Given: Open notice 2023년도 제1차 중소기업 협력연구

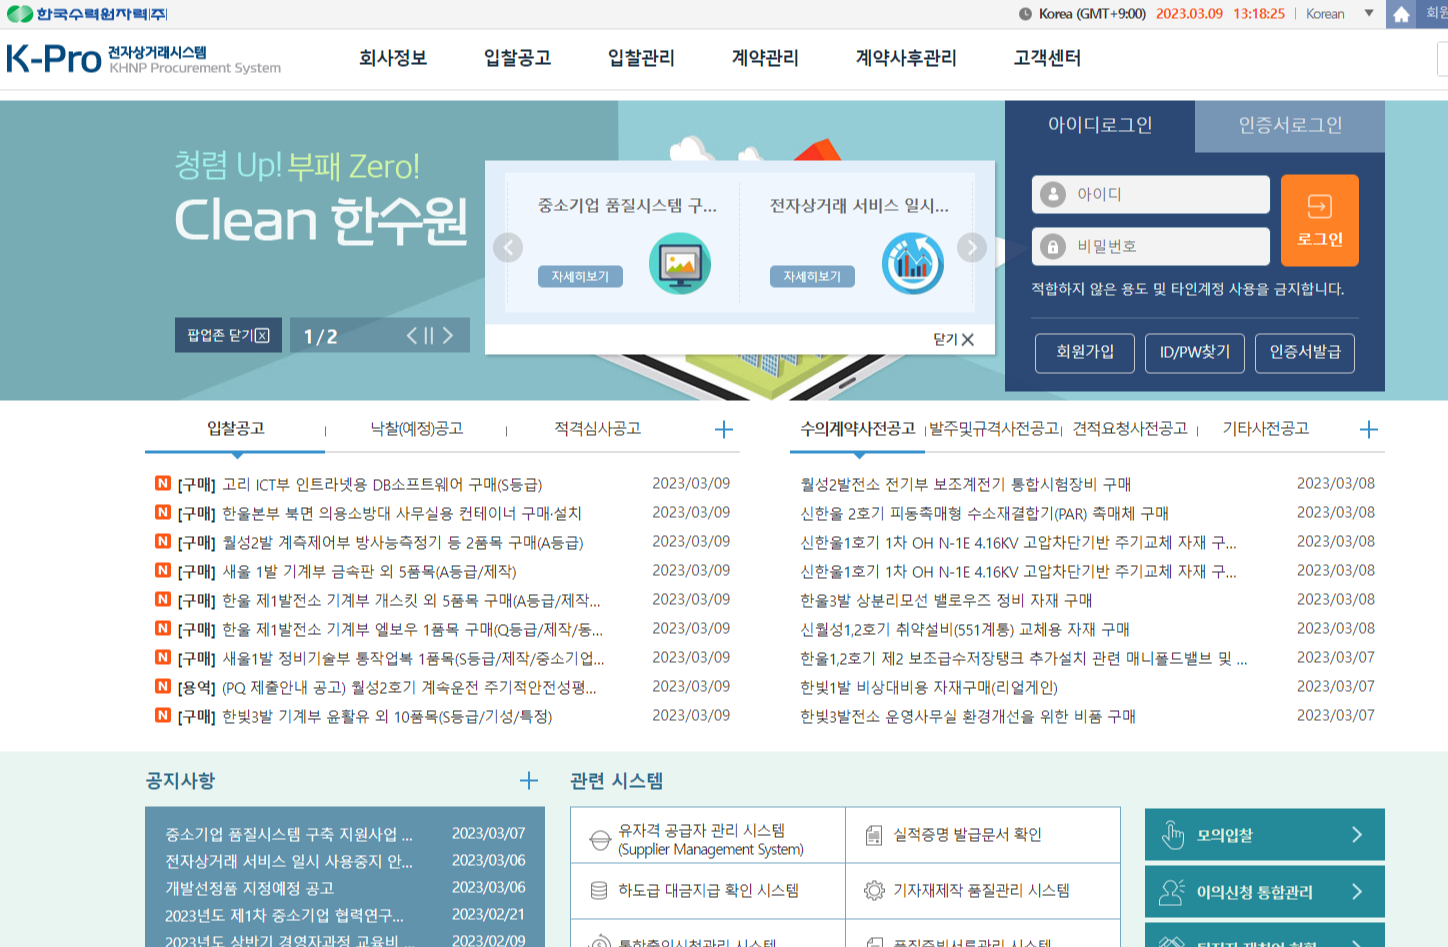Looking at the screenshot, I should [x=285, y=915].
